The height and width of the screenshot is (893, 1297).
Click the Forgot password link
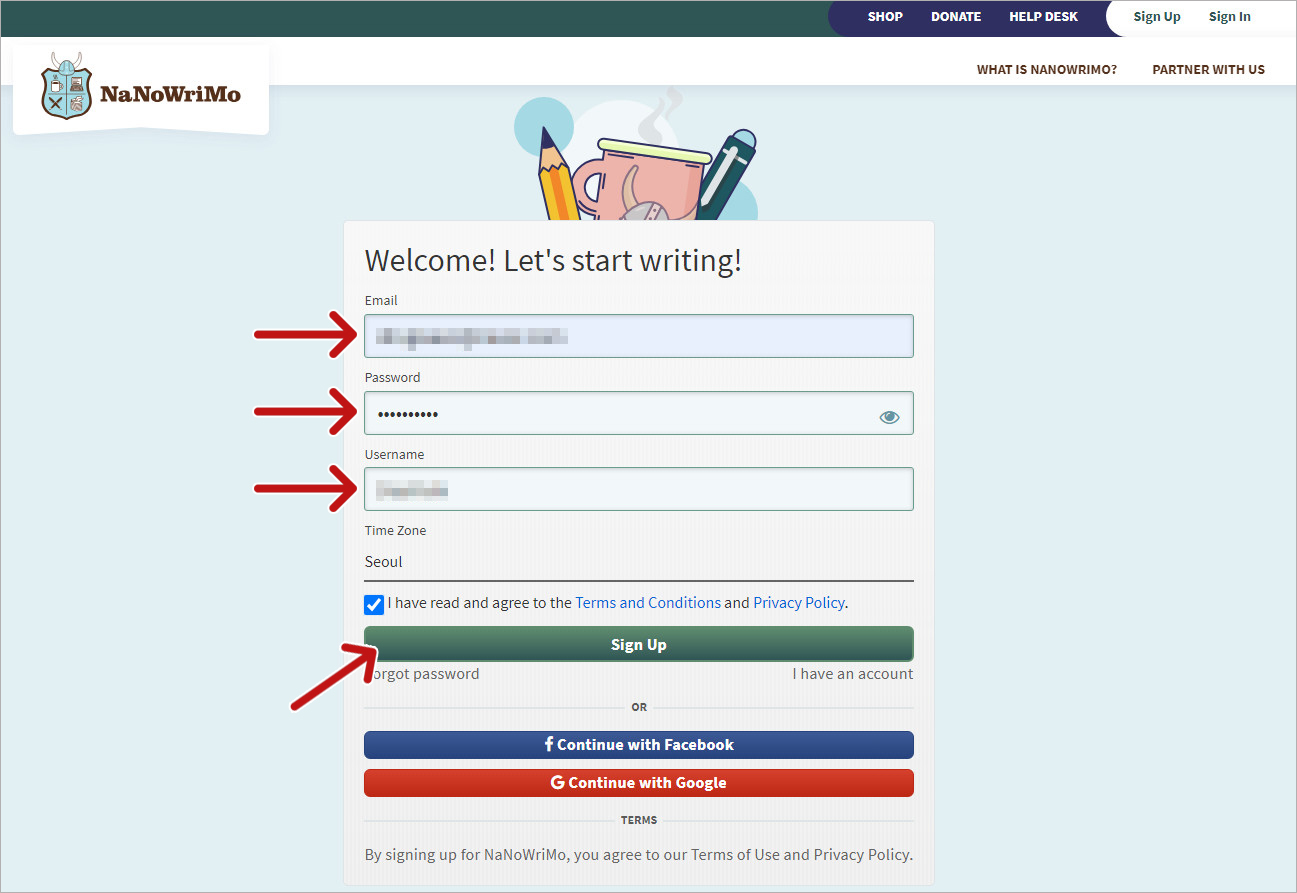point(422,674)
